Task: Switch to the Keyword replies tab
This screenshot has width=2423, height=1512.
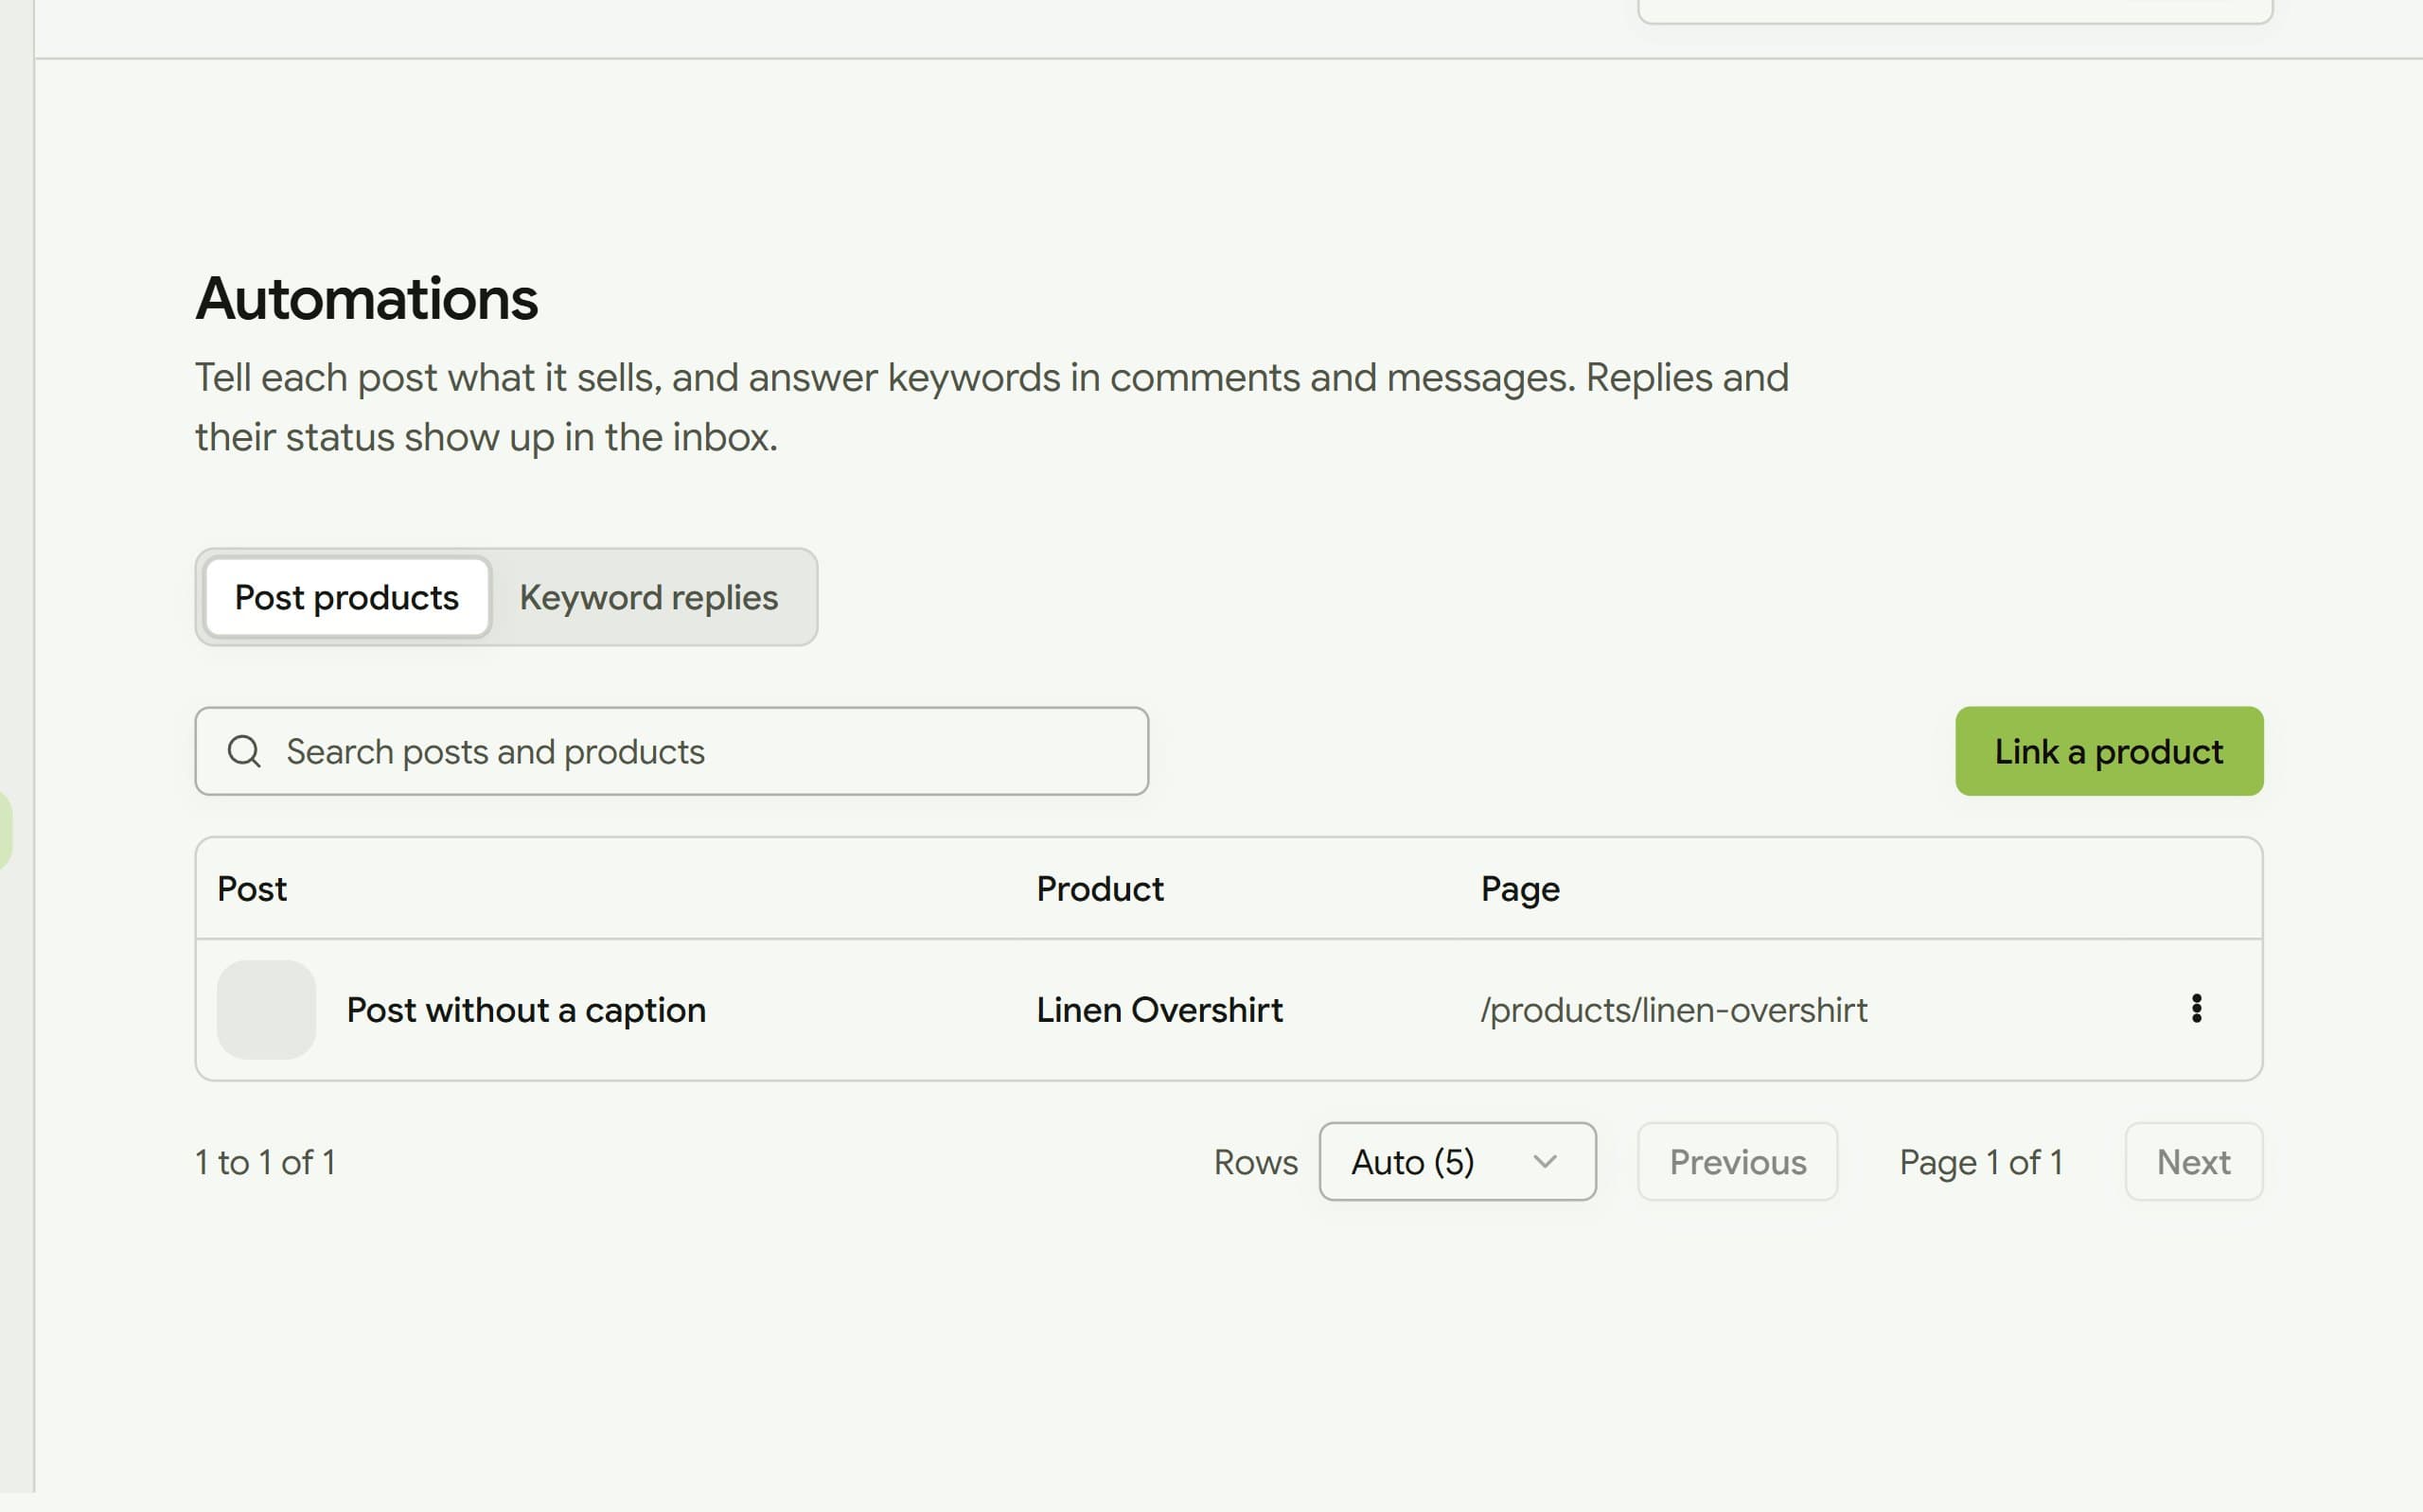Action: tap(648, 597)
